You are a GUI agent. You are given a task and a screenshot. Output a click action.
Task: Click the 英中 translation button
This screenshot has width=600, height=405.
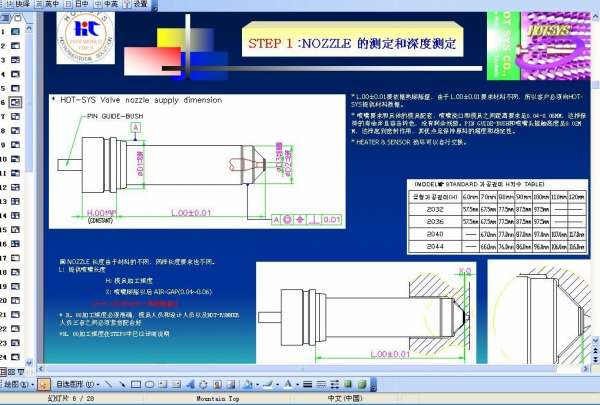pos(47,4)
